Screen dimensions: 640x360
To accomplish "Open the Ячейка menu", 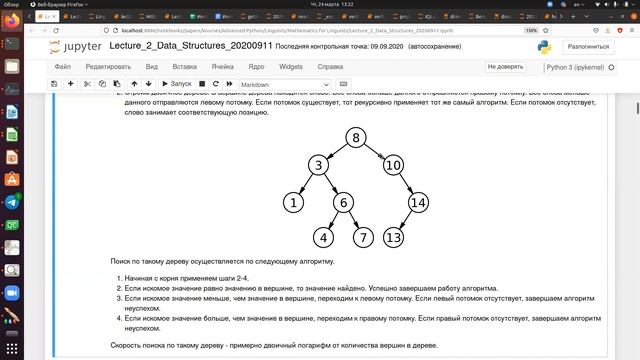I will click(x=222, y=67).
